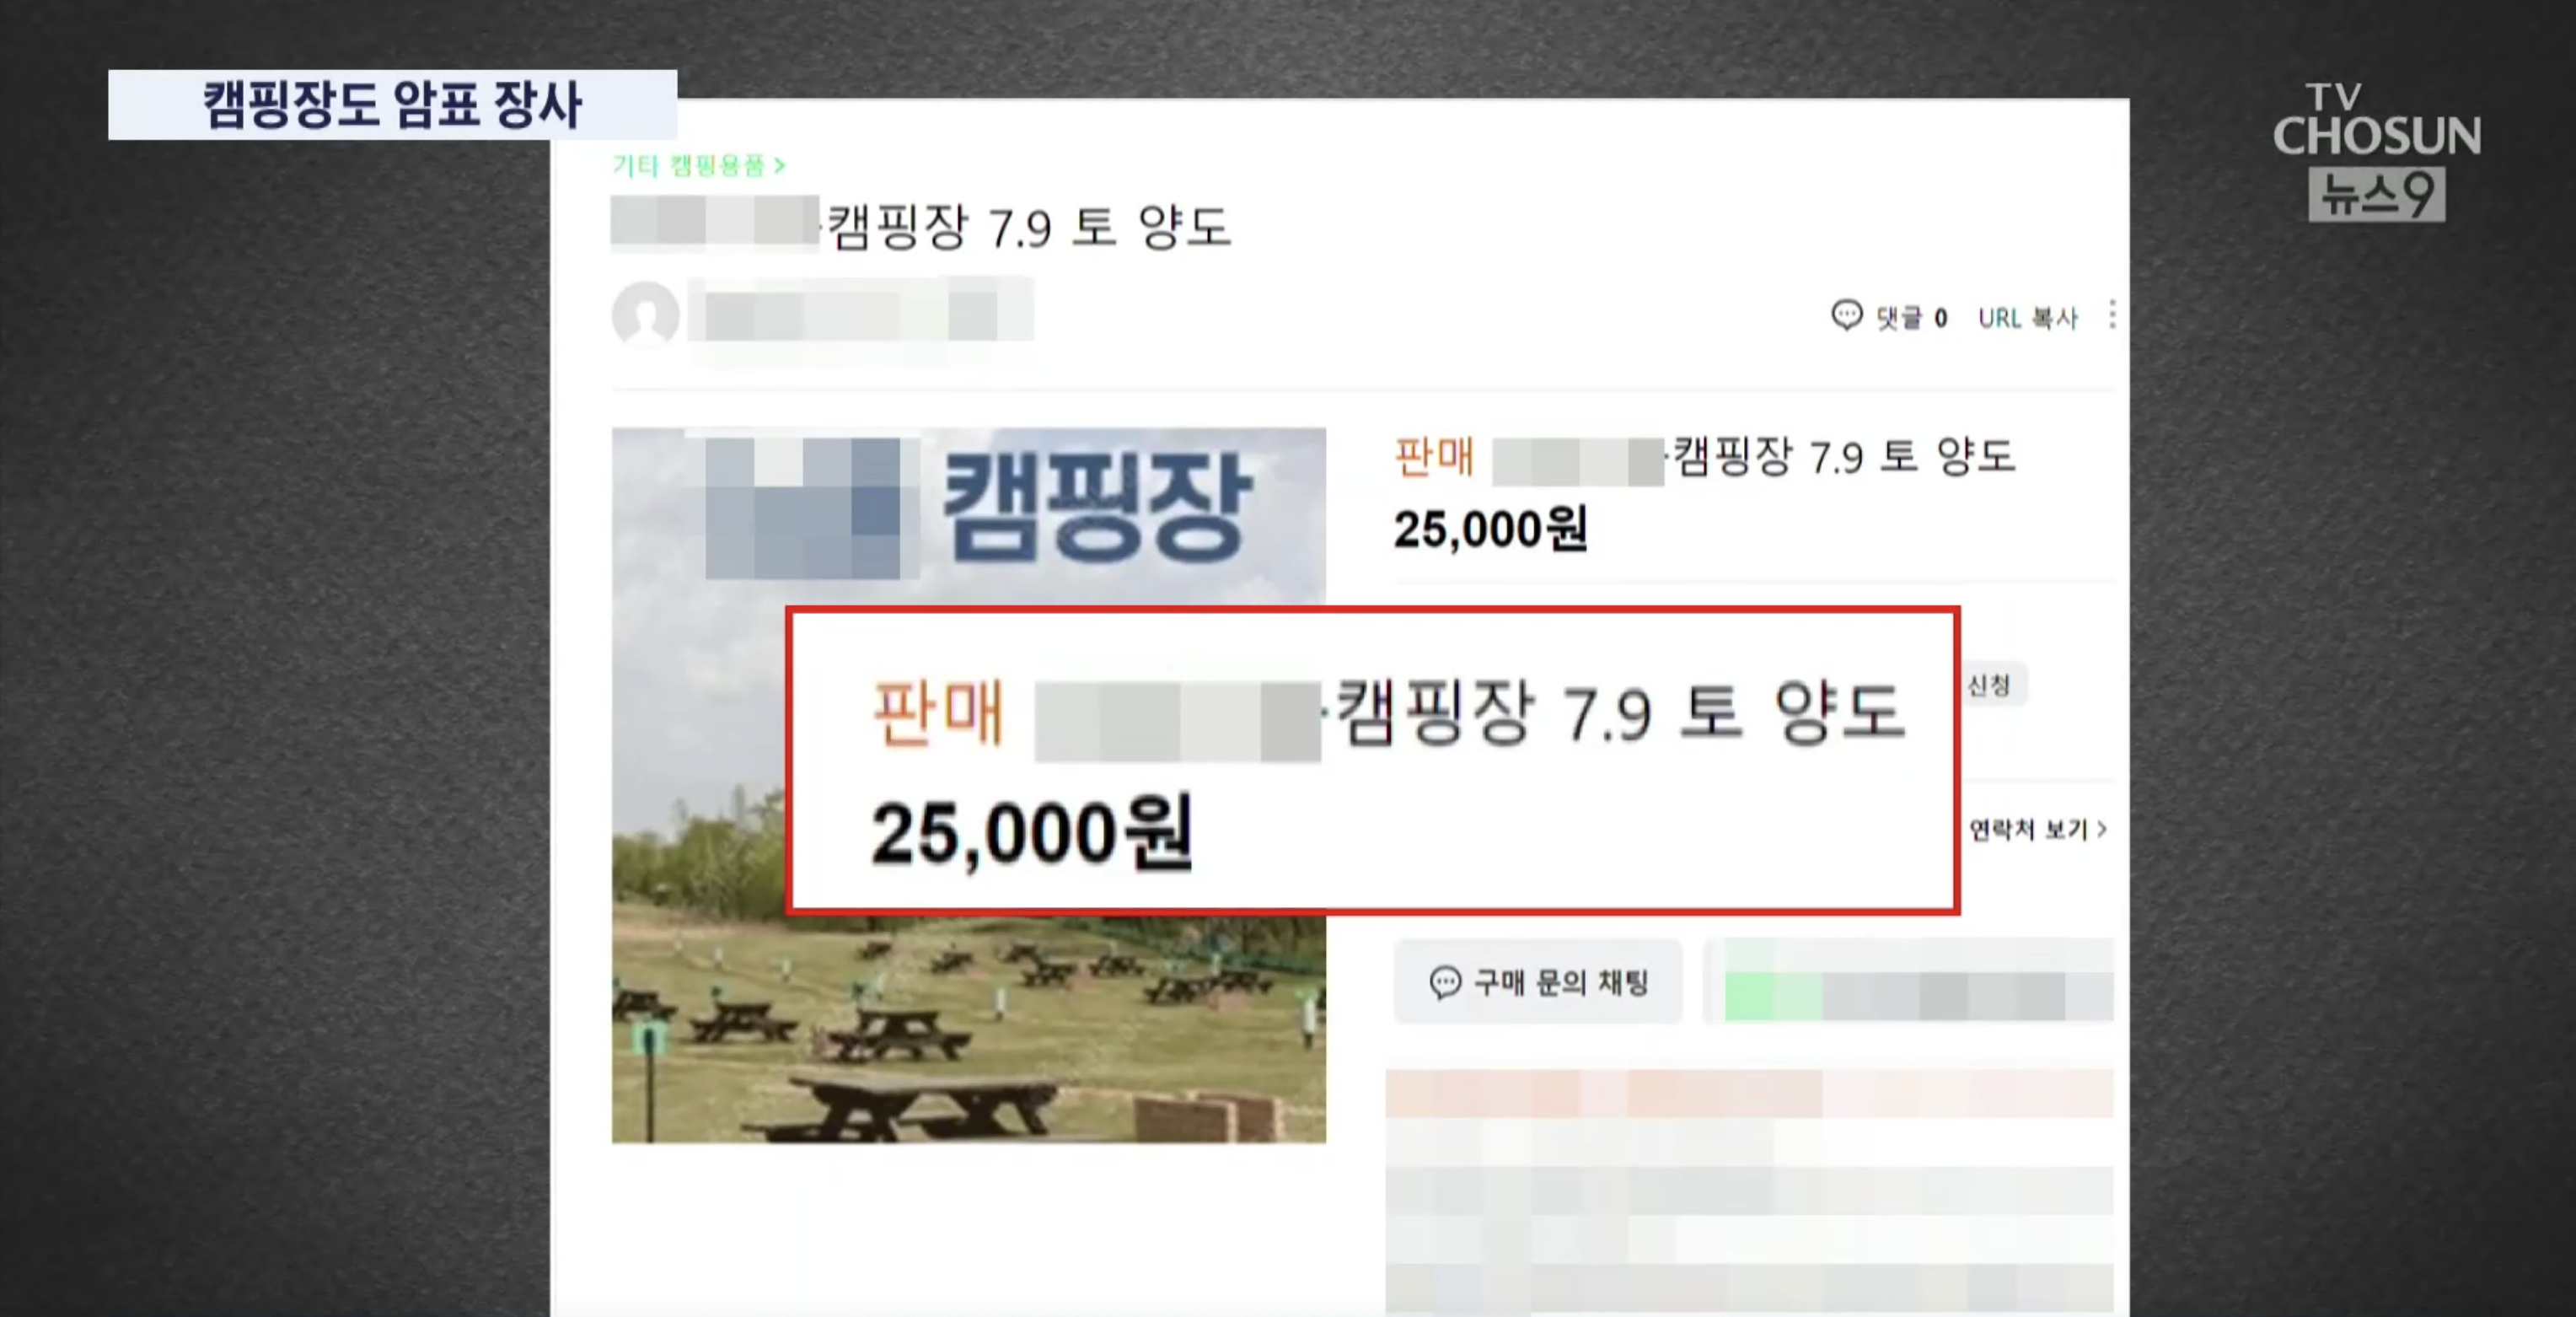Open the 기타 캠핑용품 breadcrumb category

(698, 165)
